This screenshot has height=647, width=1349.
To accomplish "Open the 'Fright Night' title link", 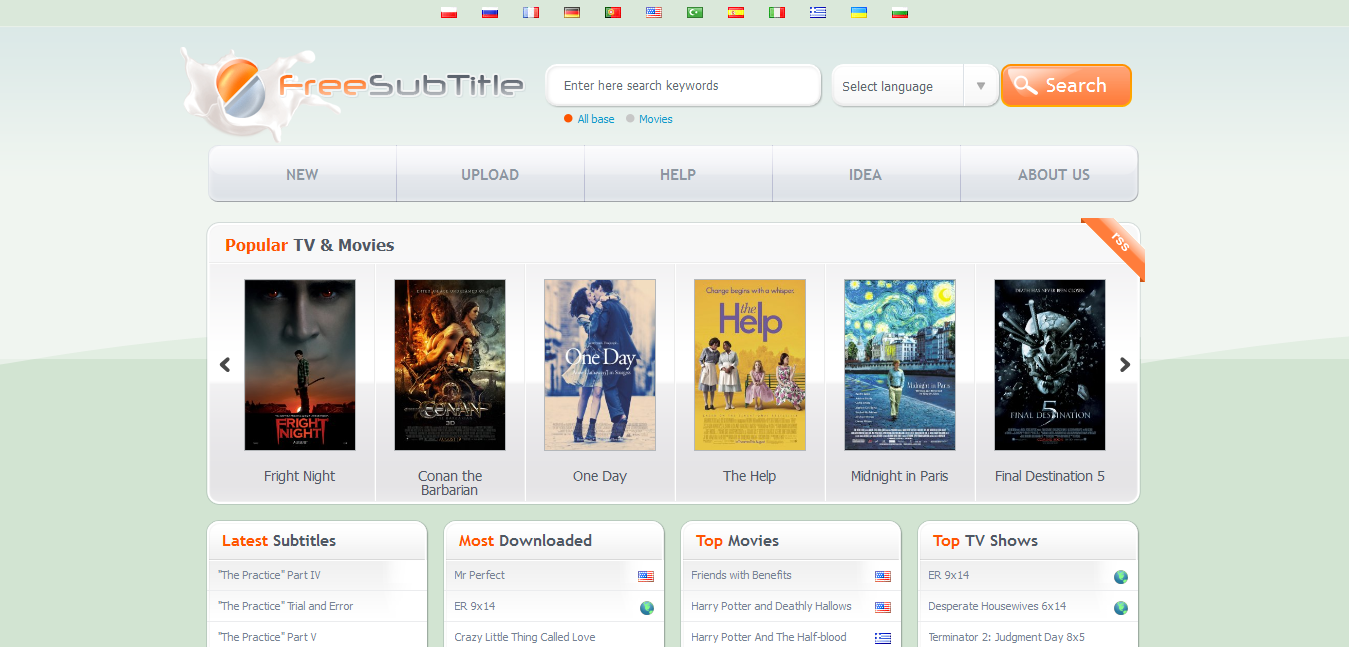I will click(300, 476).
